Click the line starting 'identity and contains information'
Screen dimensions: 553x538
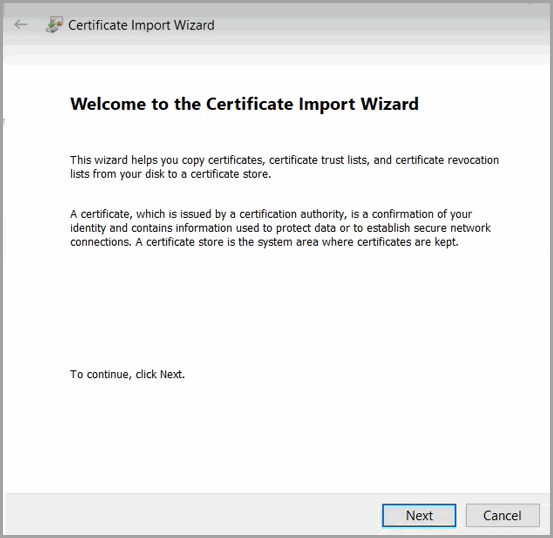click(280, 228)
